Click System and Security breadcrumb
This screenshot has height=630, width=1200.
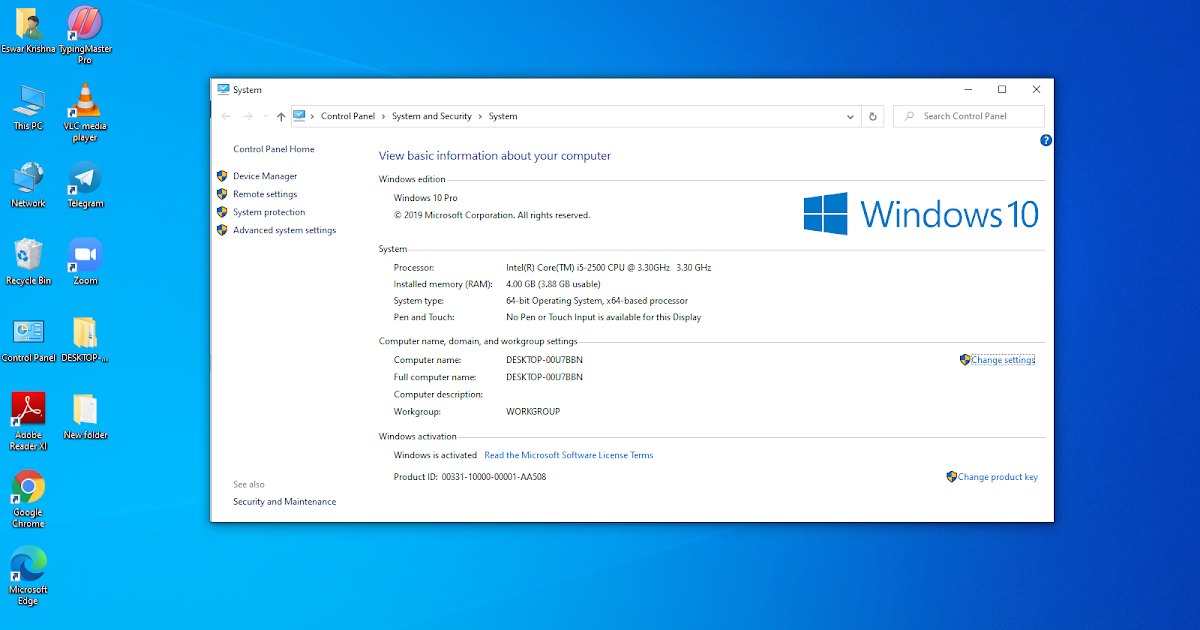point(432,116)
